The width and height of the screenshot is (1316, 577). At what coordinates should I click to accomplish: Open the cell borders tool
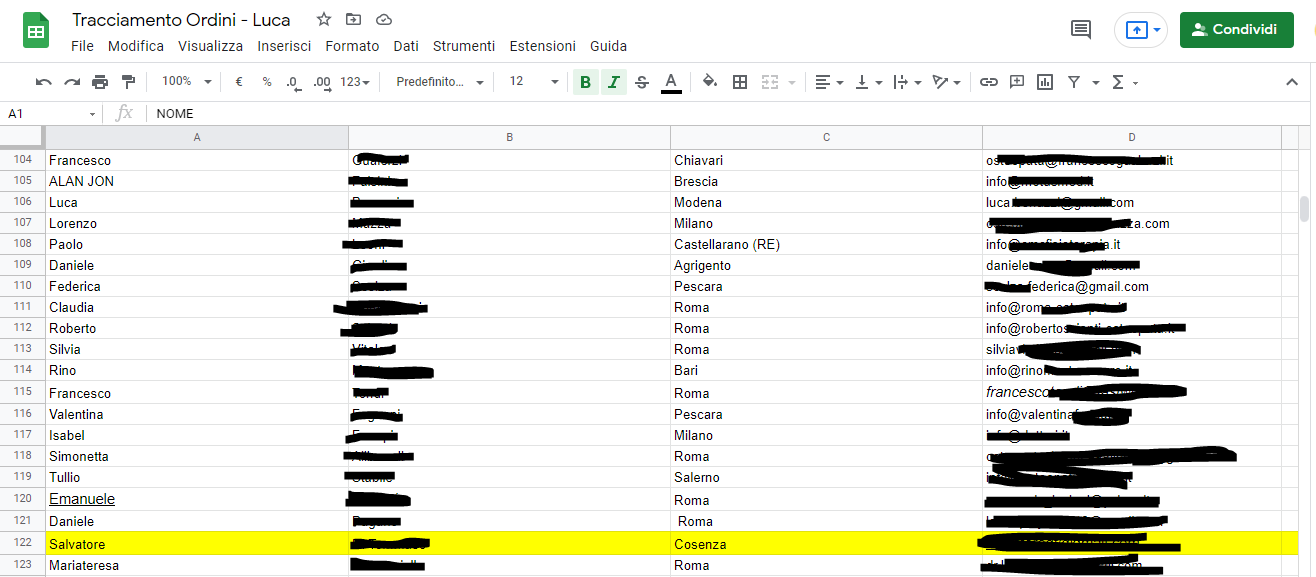[740, 82]
